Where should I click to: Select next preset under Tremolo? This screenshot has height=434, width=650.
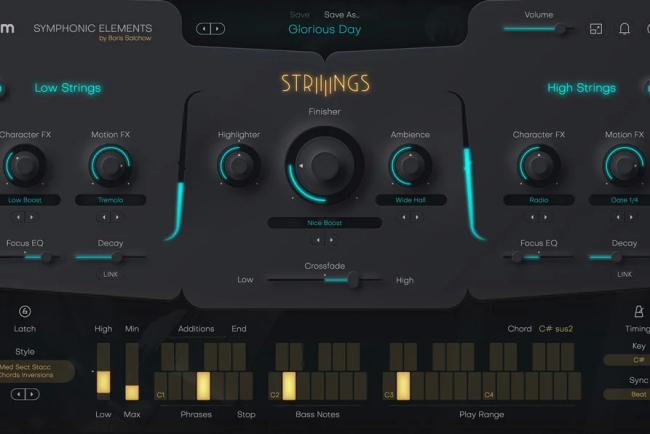(x=117, y=217)
